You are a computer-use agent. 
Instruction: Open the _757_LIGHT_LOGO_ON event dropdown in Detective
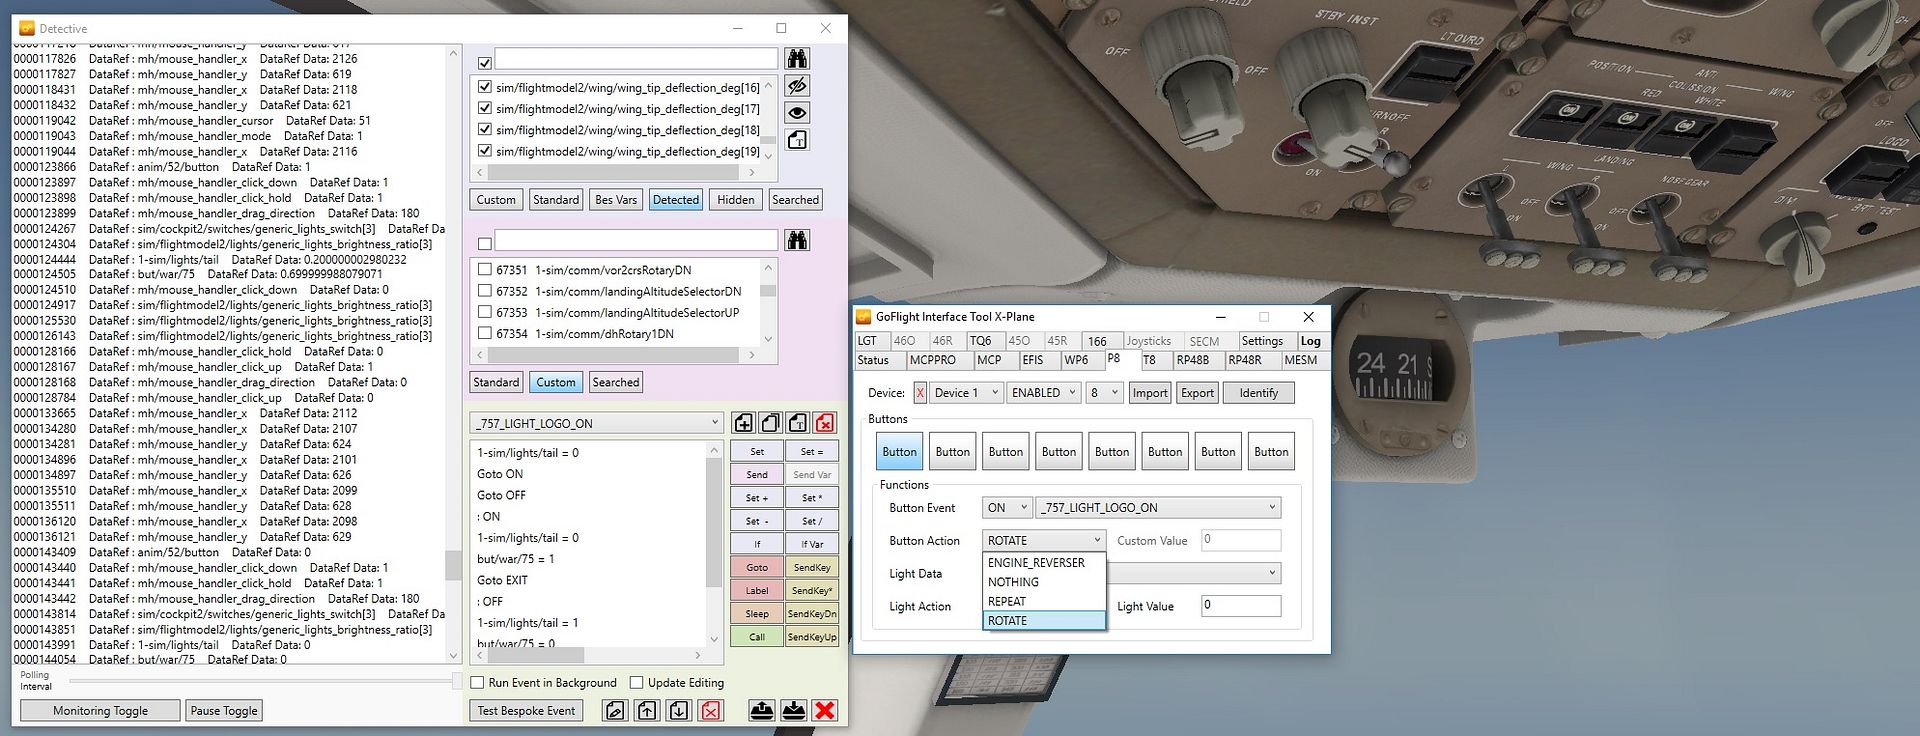[x=597, y=423]
